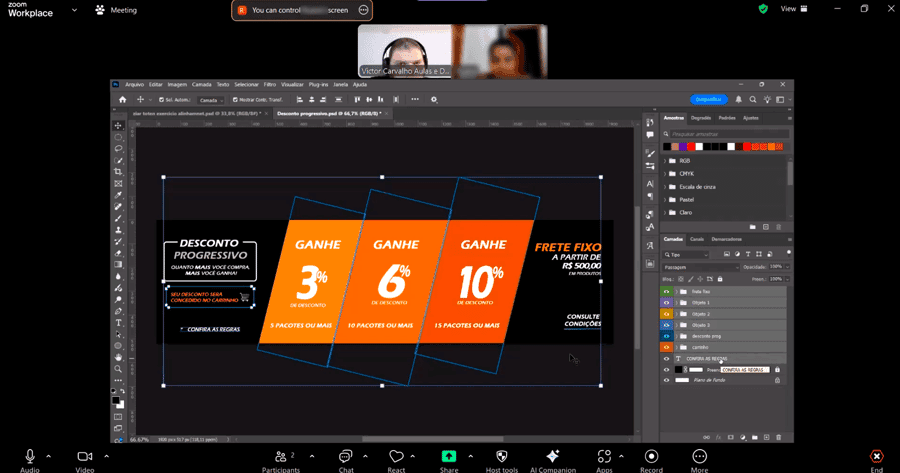This screenshot has width=900, height=473.
Task: Click the align top edges icon
Action: (x=356, y=99)
